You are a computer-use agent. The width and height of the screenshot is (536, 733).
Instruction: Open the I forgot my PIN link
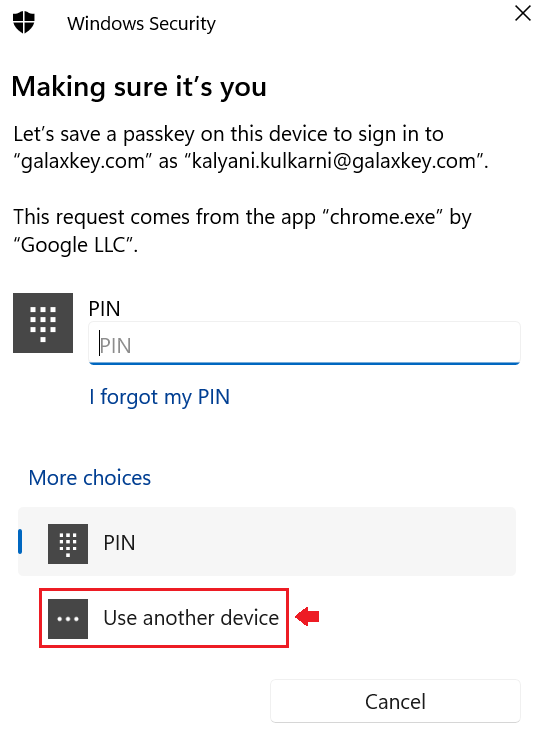coord(159,397)
